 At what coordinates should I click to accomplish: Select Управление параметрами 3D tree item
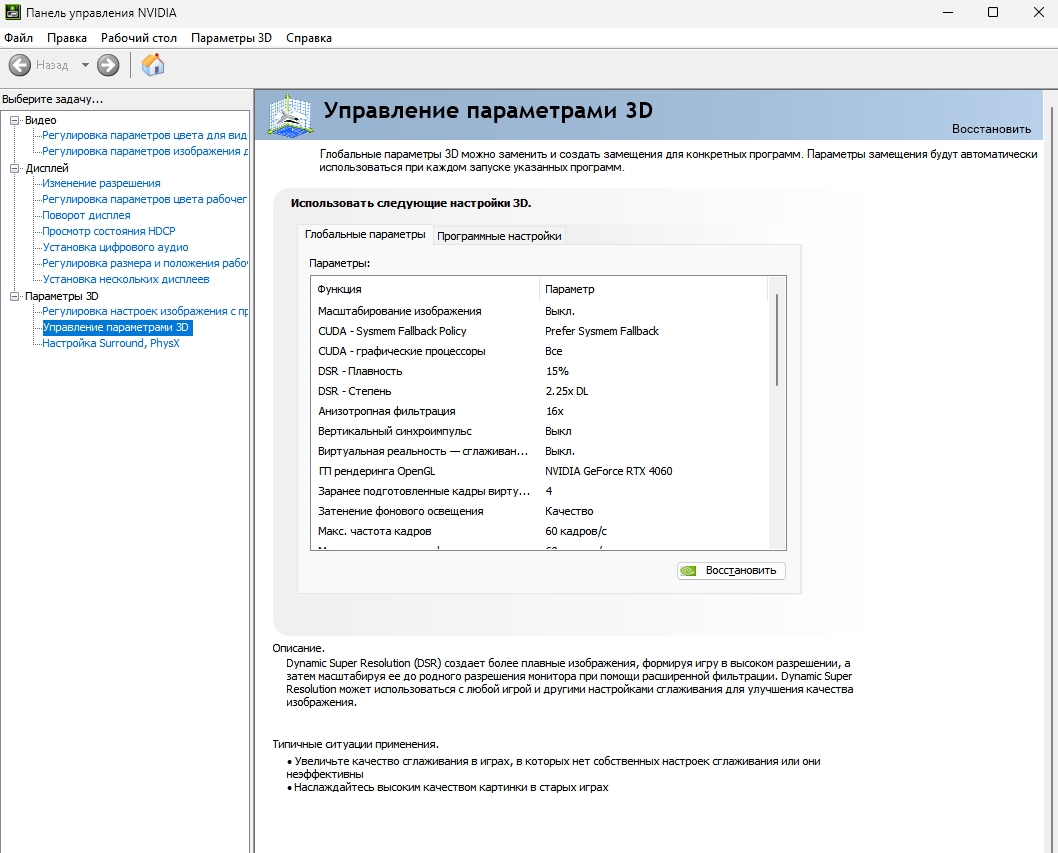pos(116,328)
